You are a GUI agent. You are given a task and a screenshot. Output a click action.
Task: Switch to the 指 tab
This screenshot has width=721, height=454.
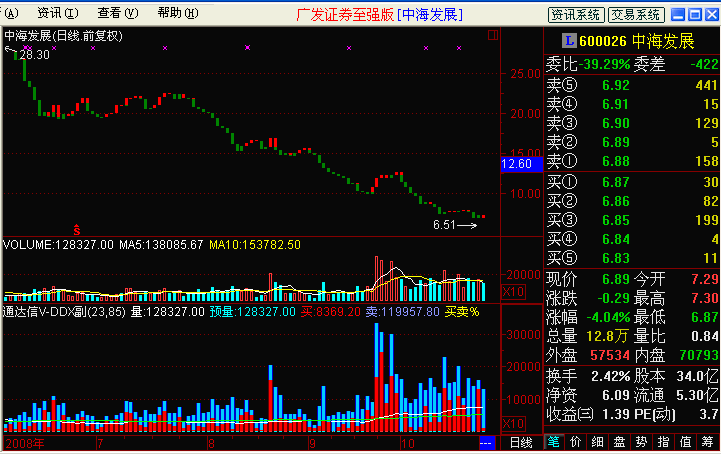pyautogui.click(x=664, y=443)
